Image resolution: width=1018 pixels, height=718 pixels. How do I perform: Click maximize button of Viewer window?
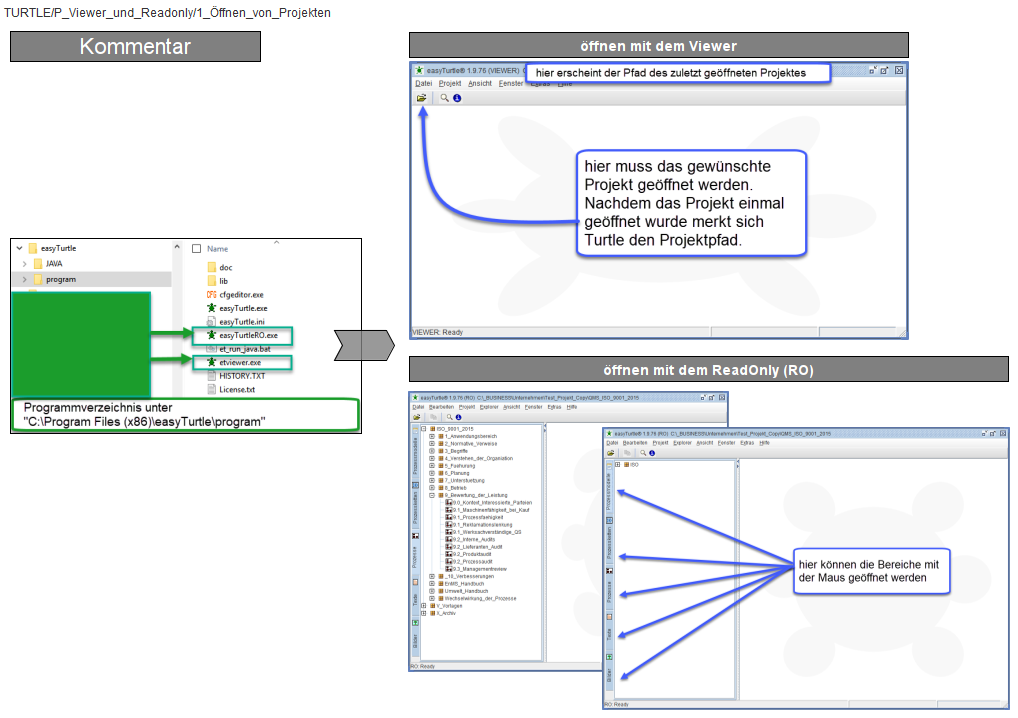(x=884, y=70)
